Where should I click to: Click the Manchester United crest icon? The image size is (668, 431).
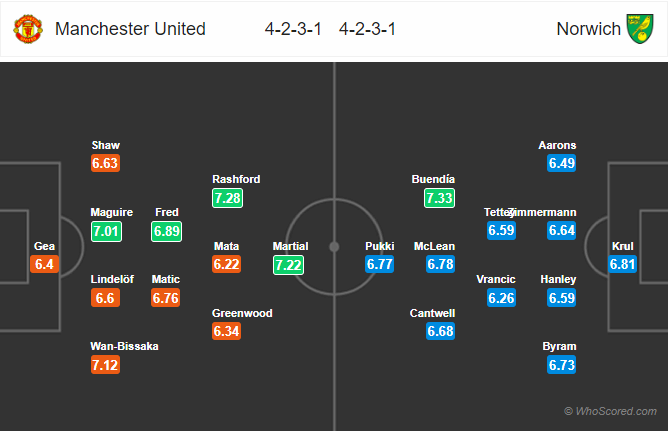tap(28, 29)
